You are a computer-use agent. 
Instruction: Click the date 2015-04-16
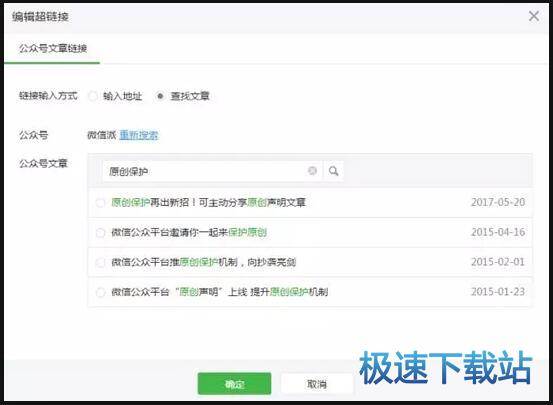[498, 232]
